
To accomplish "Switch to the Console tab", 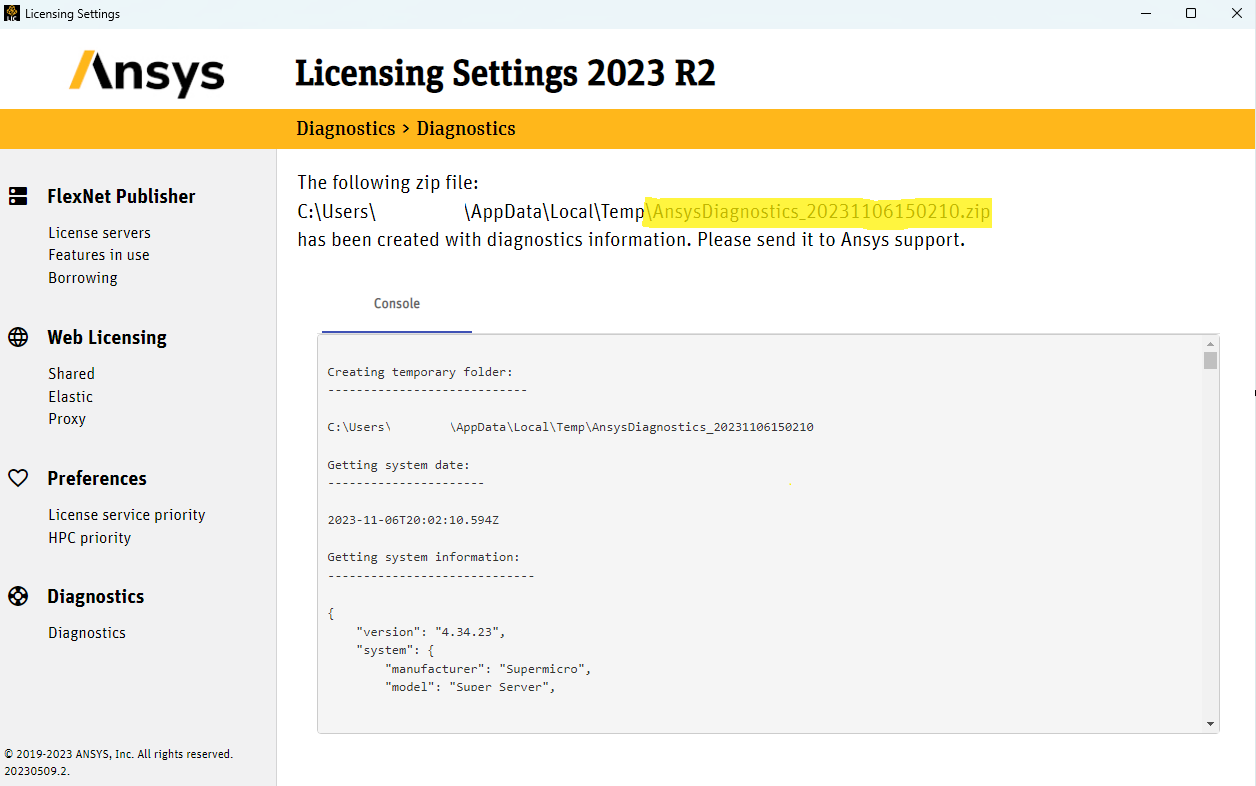I will coord(397,304).
